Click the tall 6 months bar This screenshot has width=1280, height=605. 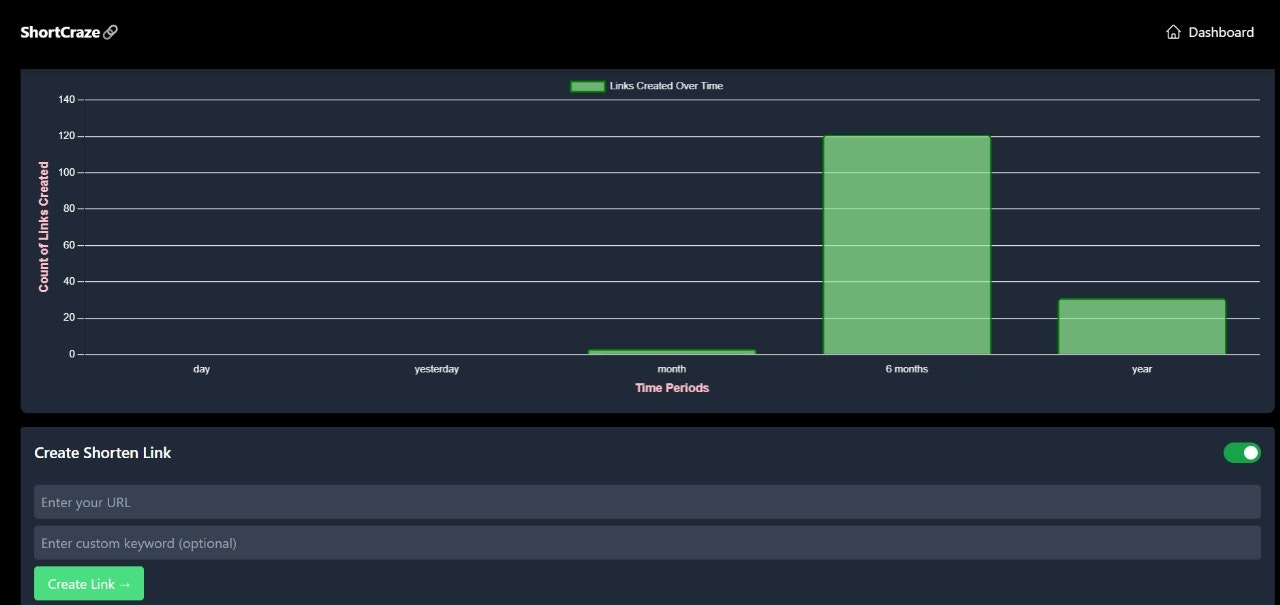tap(906, 245)
